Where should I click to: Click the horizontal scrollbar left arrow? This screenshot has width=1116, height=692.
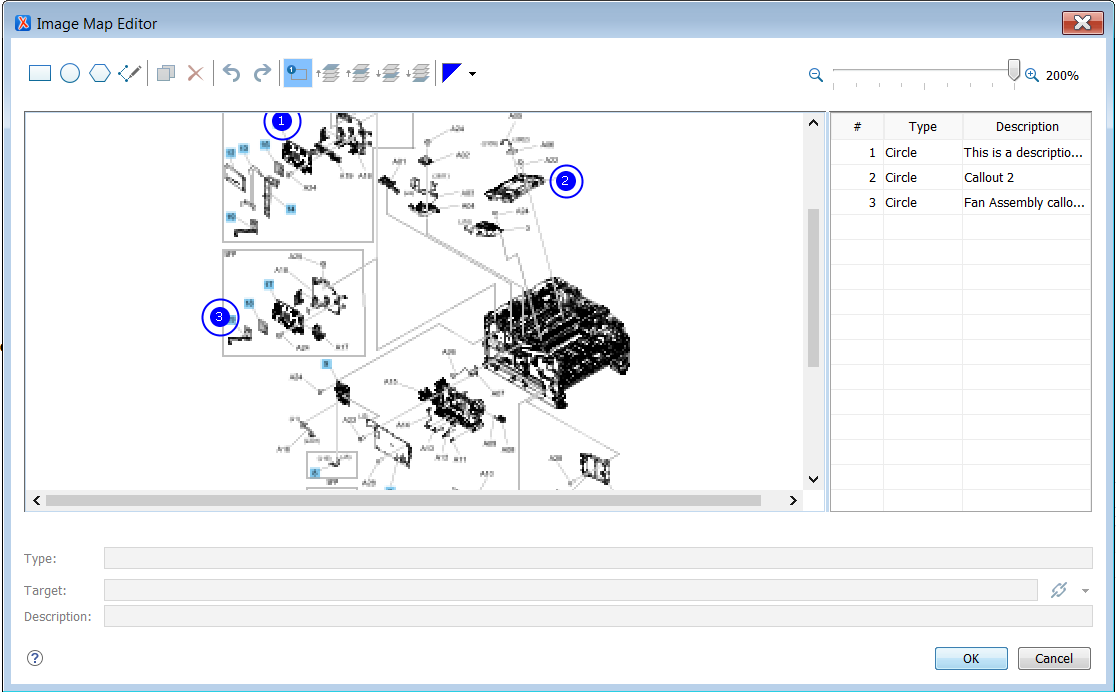(x=36, y=500)
